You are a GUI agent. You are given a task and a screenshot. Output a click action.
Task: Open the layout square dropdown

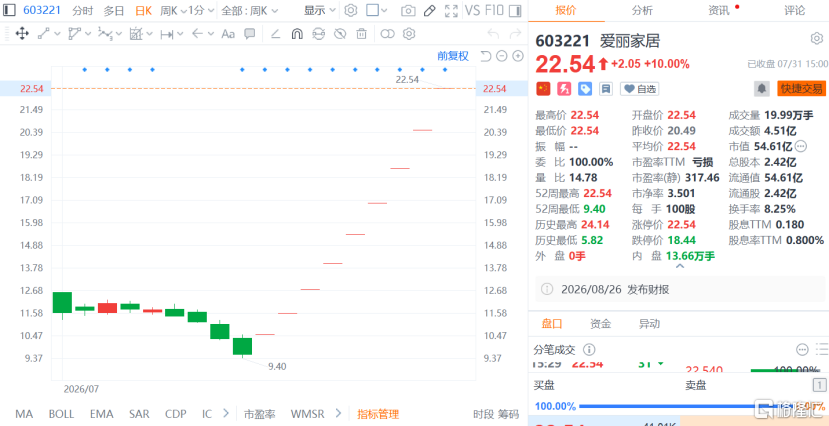click(376, 10)
